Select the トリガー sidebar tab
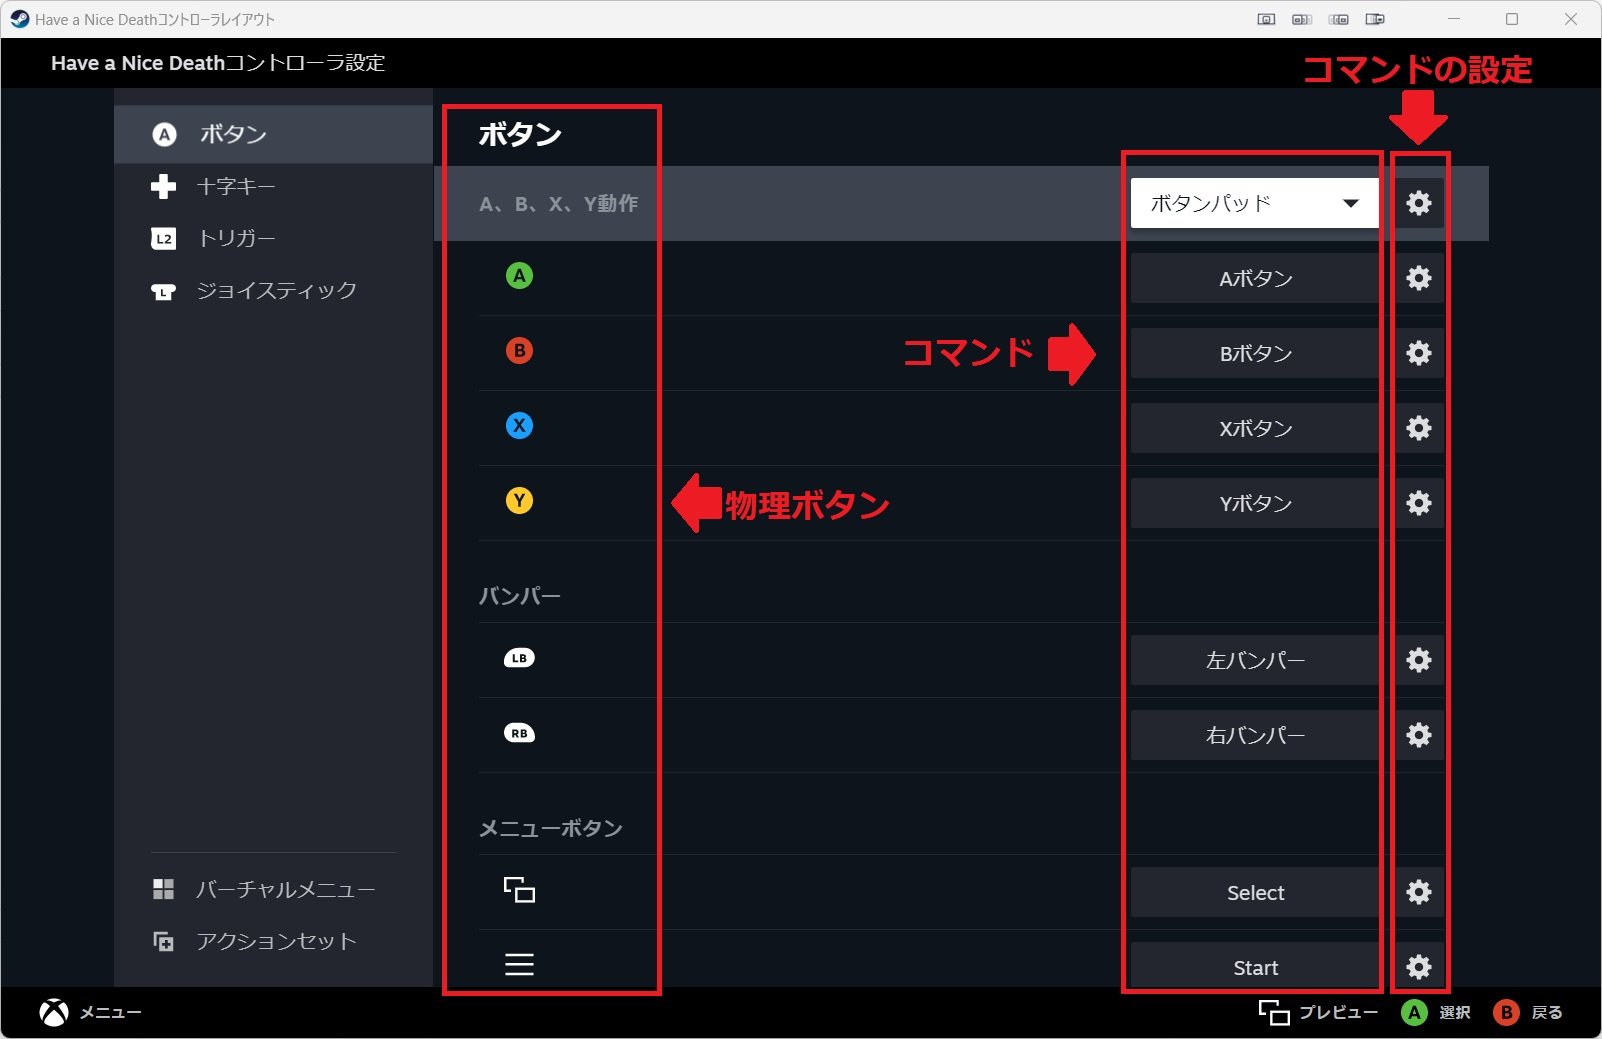This screenshot has width=1602, height=1039. point(273,238)
